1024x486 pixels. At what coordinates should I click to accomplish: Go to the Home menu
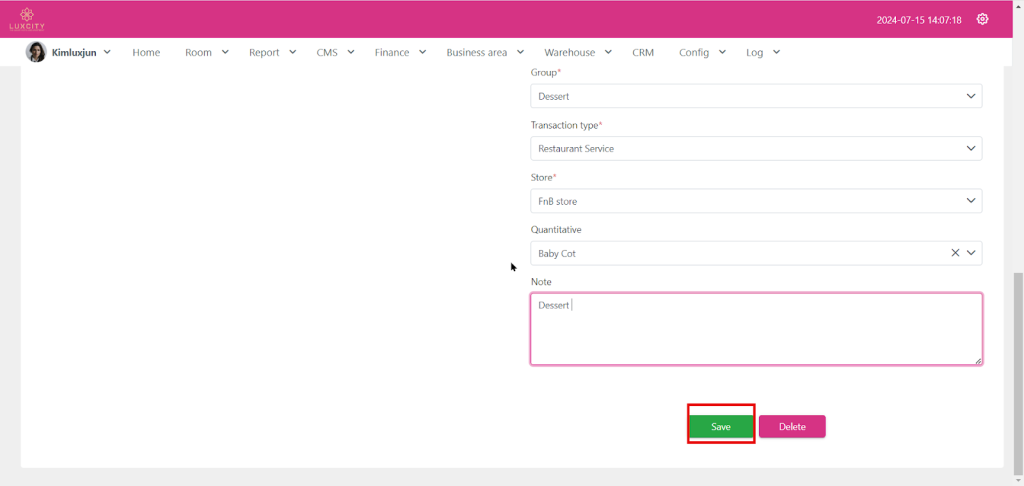click(146, 52)
